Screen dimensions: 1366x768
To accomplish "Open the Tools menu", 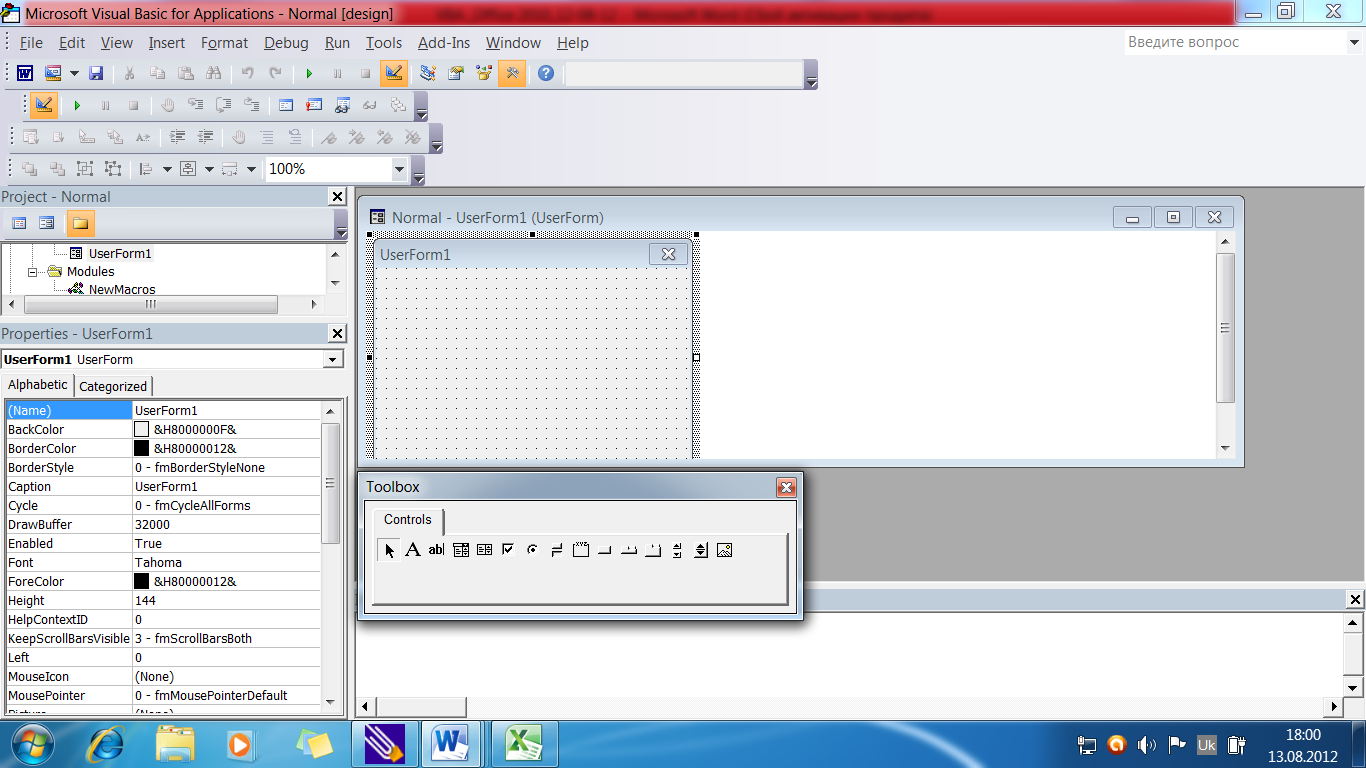I will click(x=384, y=43).
